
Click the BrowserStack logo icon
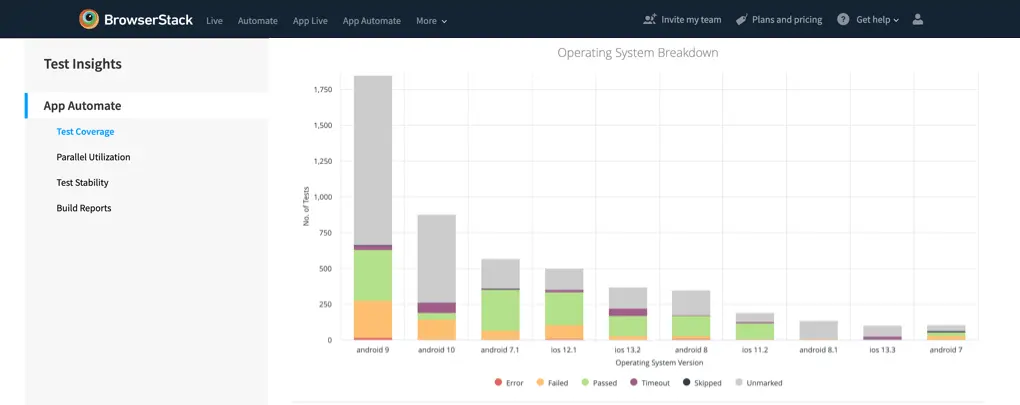pos(89,20)
